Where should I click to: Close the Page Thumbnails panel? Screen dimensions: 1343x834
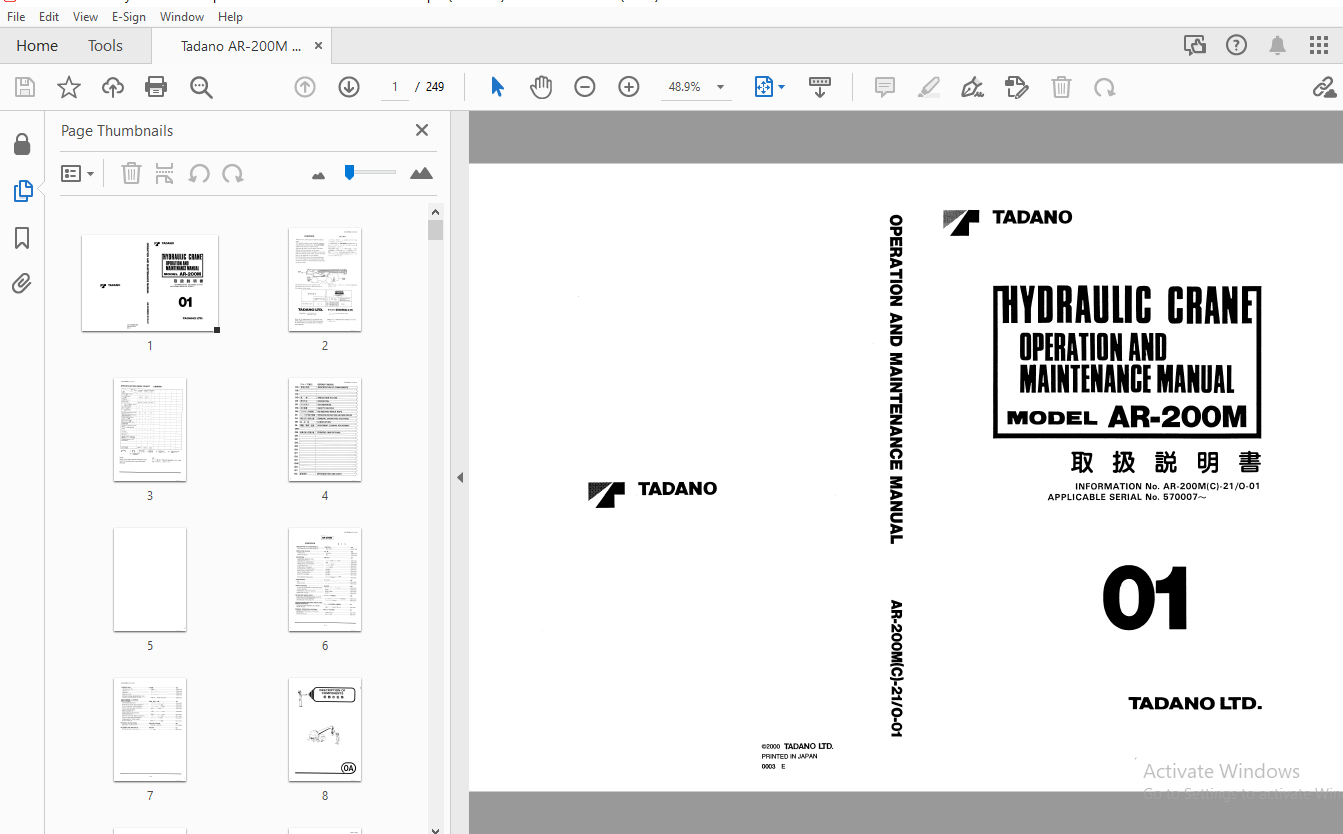coord(422,130)
